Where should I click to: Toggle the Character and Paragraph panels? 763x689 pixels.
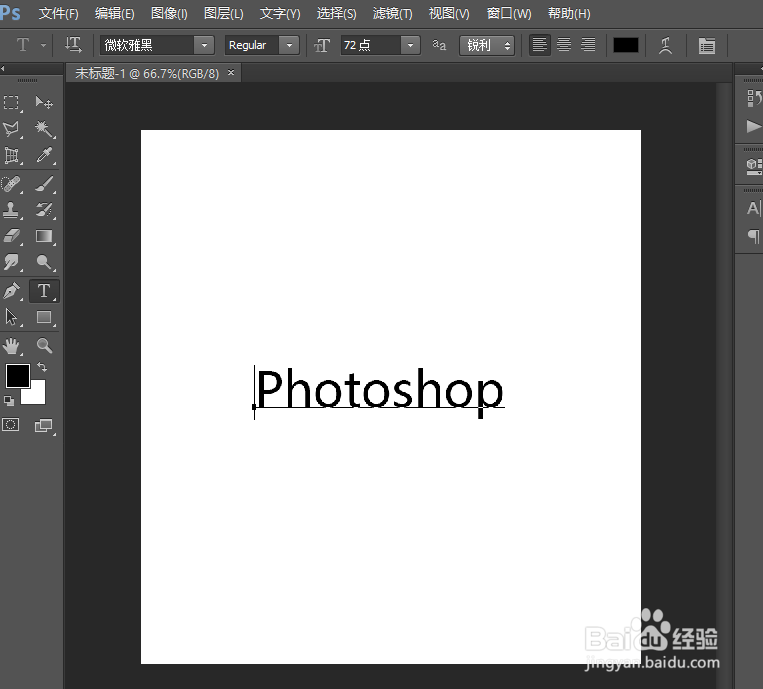tap(707, 46)
